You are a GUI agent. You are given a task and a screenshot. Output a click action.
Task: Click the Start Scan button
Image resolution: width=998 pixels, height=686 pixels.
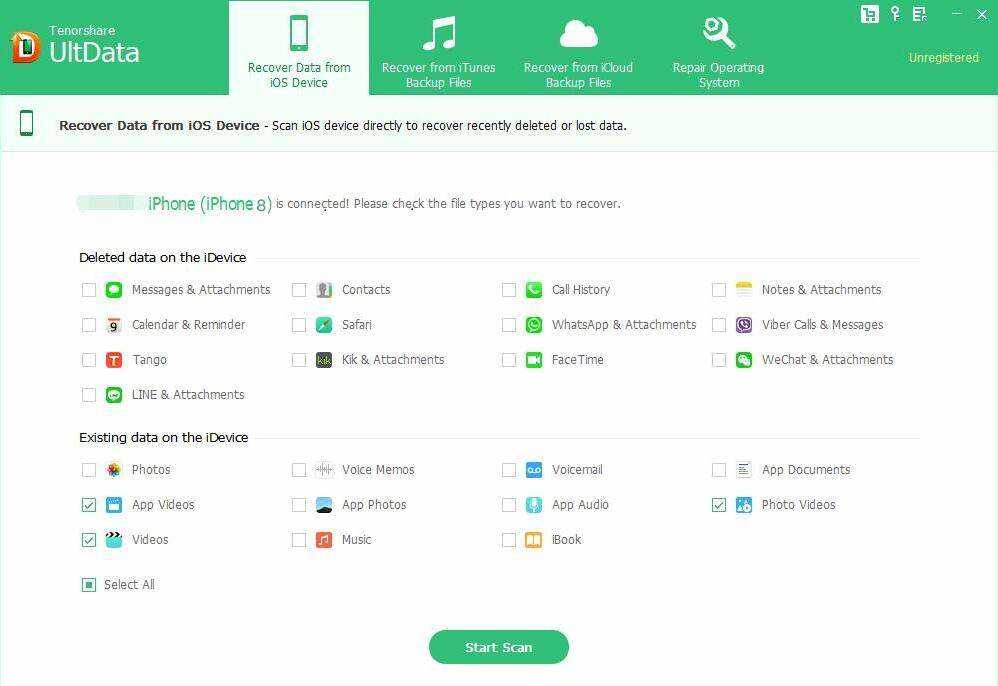(499, 647)
